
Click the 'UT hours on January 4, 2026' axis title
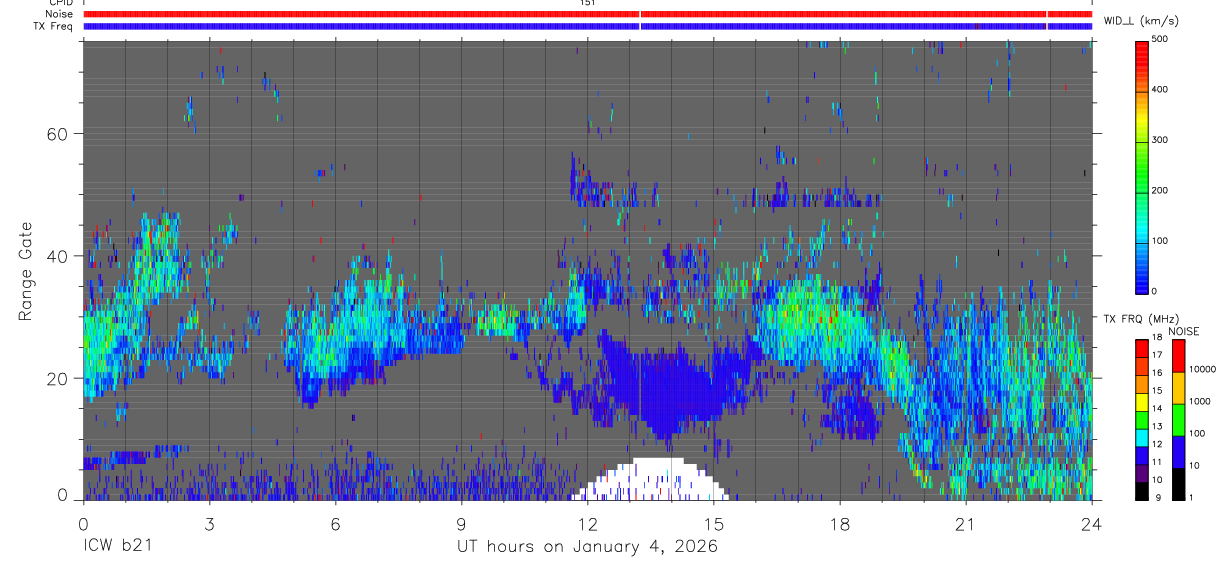587,548
